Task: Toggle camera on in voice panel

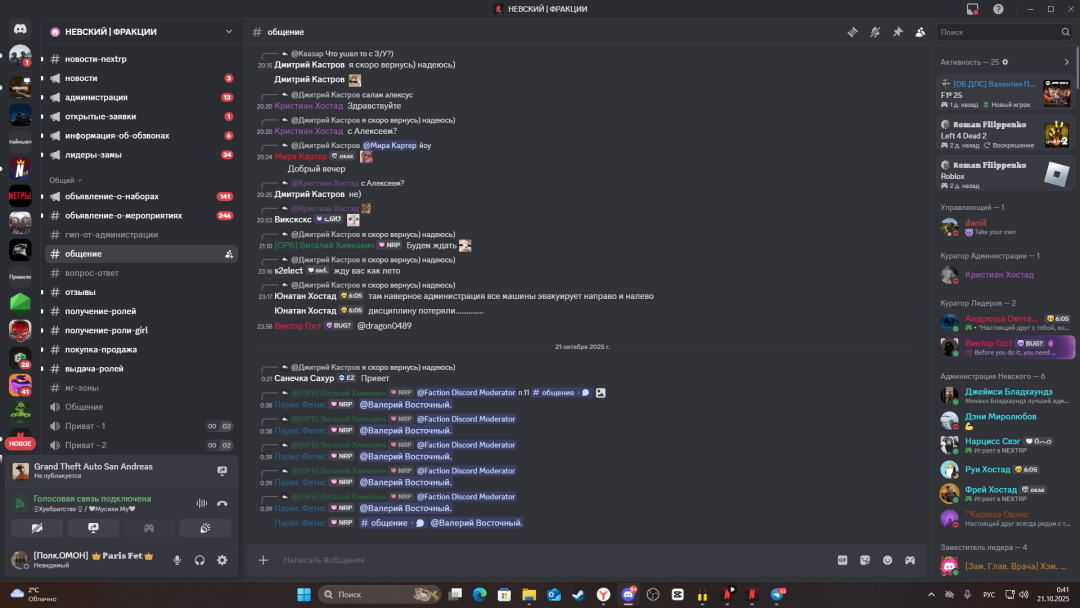Action: click(37, 528)
